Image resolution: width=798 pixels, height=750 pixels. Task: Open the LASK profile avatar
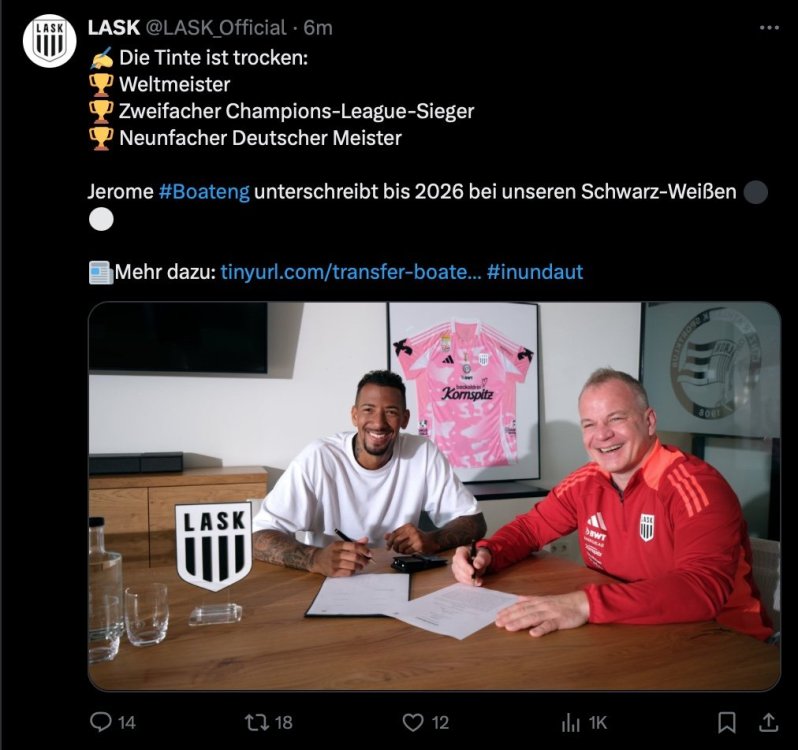click(49, 41)
